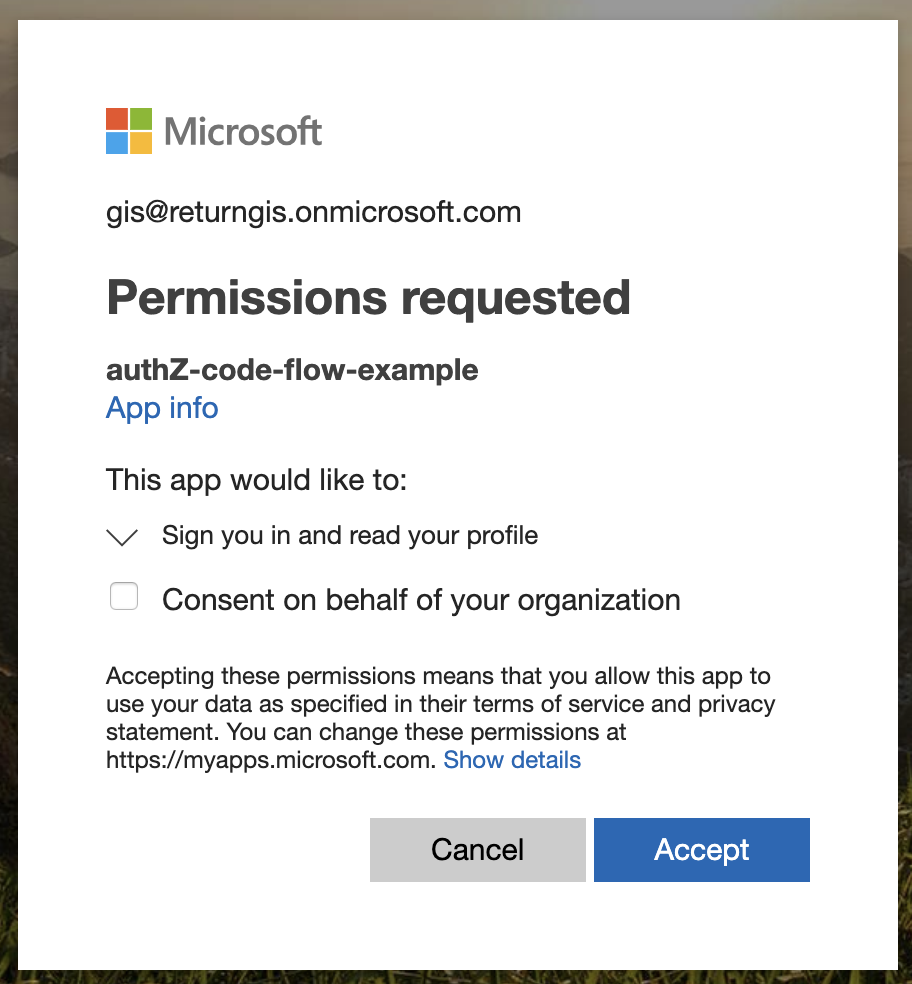Click the Microsoft wordmark text
This screenshot has height=984, width=912.
(243, 132)
